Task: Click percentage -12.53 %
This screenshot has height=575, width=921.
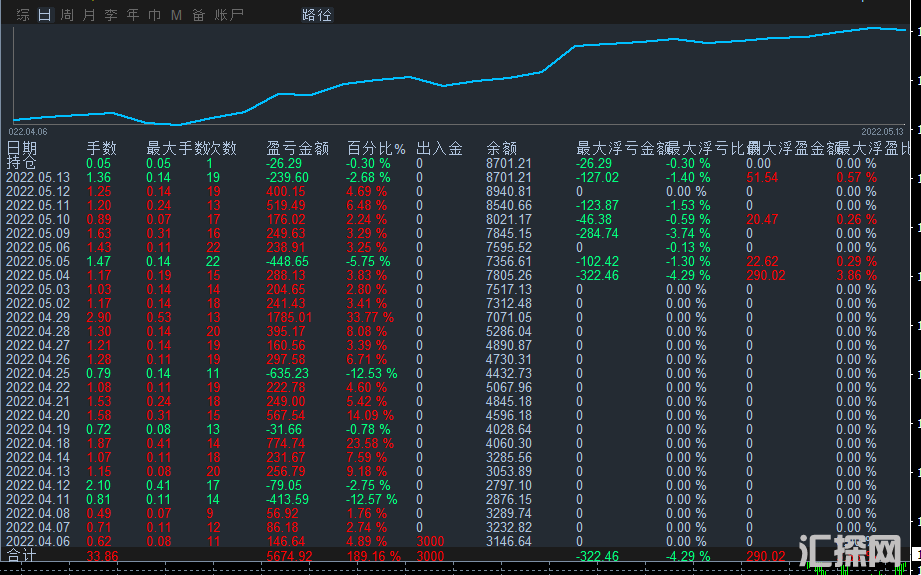Action: coord(372,374)
